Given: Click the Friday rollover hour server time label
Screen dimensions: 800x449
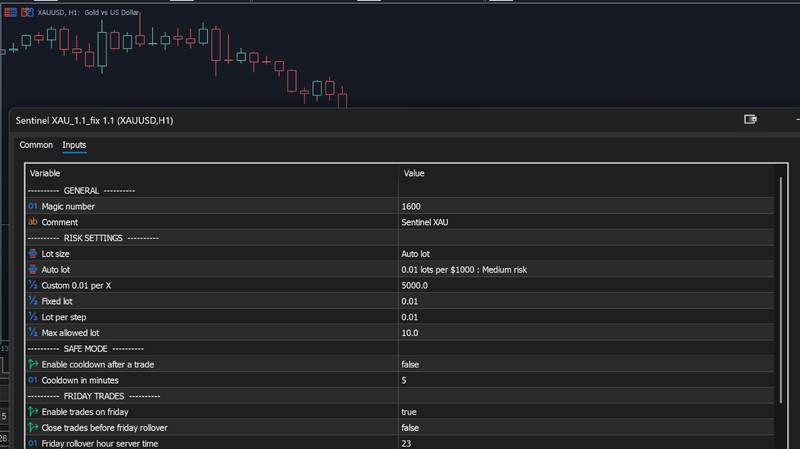Looking at the screenshot, I should click(99, 443).
